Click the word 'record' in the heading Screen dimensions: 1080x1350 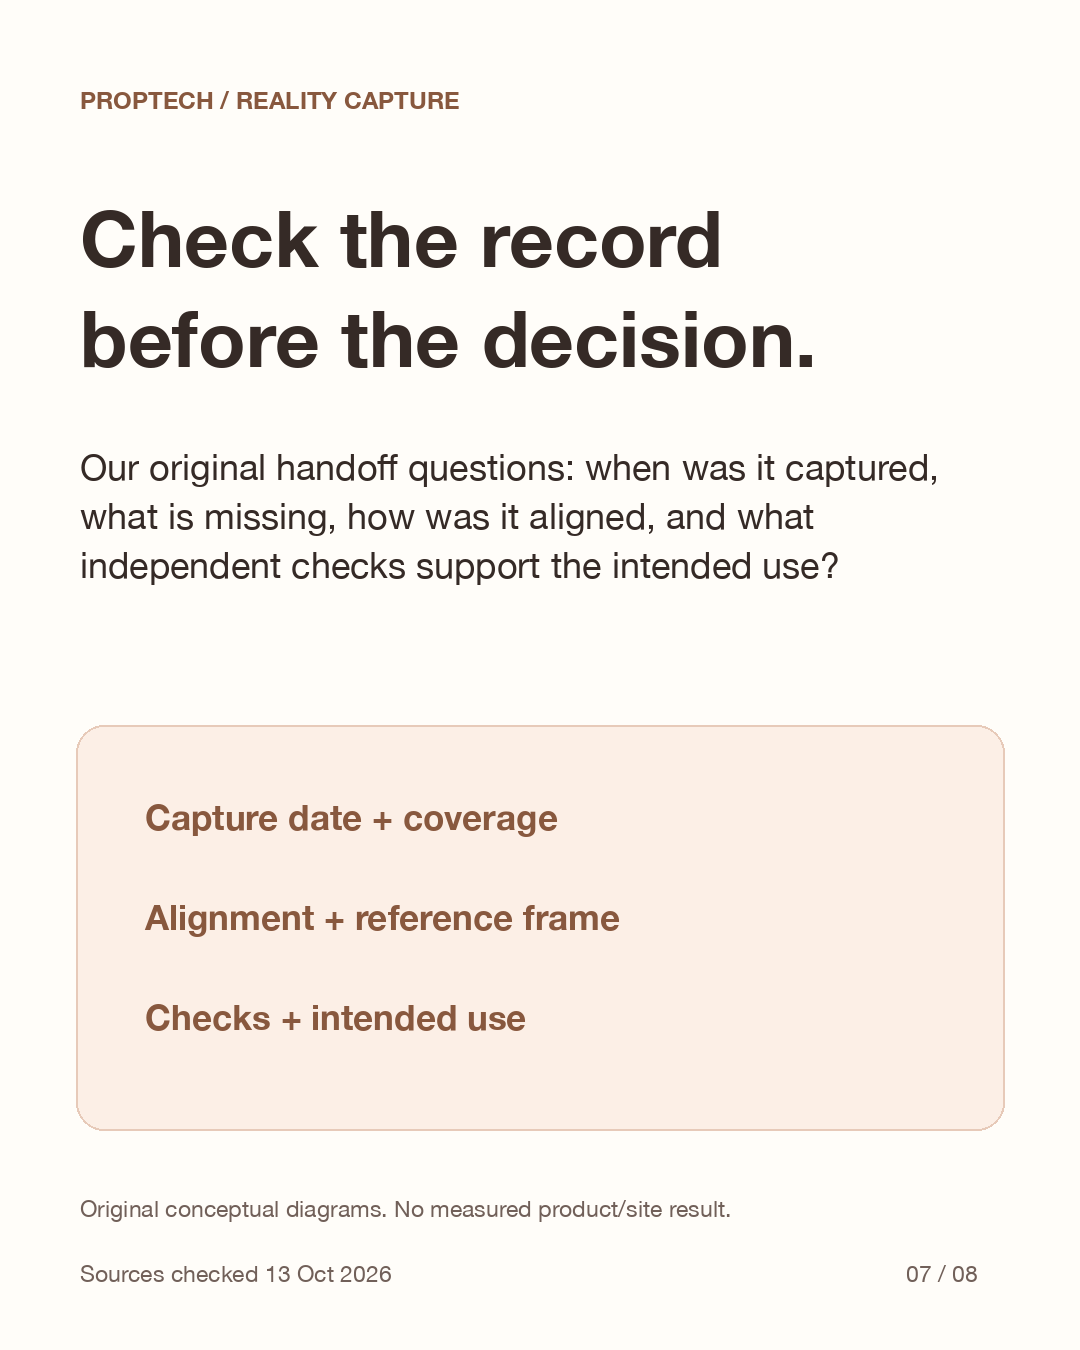tap(601, 241)
